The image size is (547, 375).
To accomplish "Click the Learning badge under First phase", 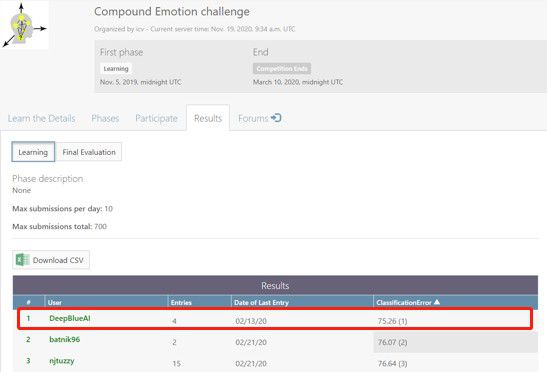I will tap(116, 69).
